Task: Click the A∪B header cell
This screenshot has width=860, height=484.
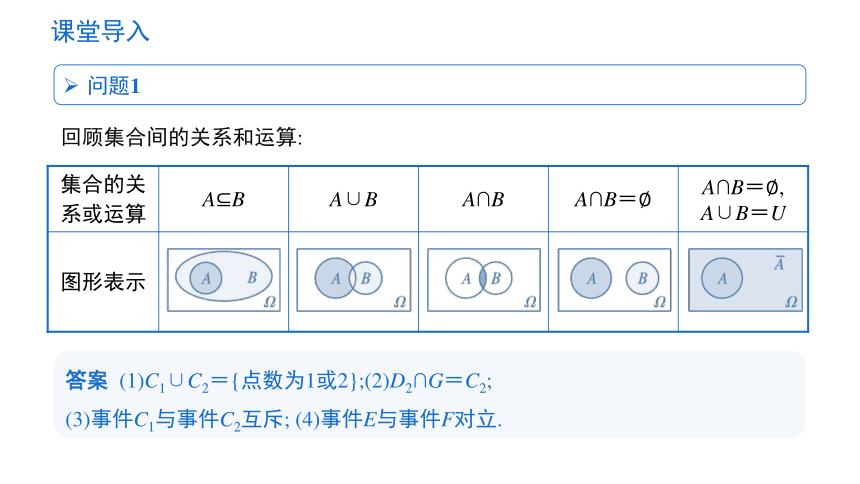Action: click(353, 199)
